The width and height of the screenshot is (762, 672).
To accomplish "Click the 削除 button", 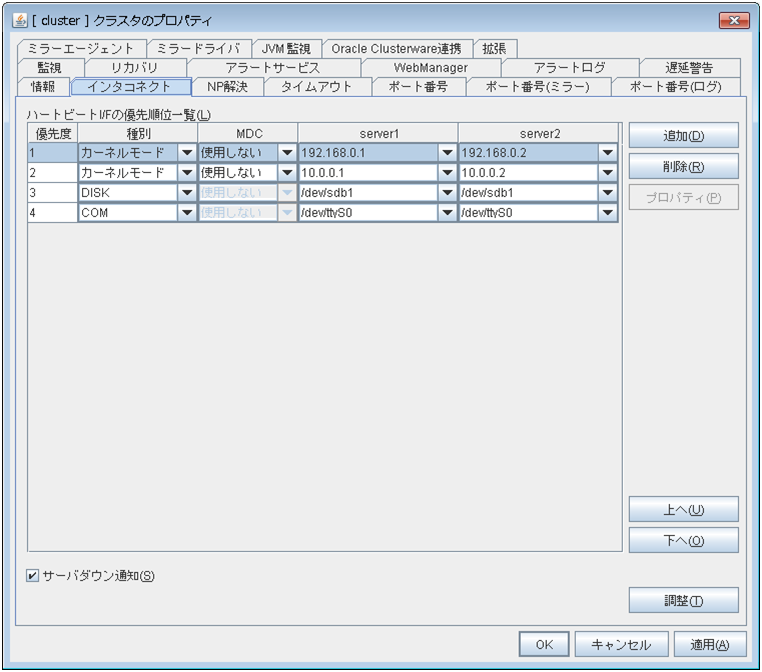I will pos(683,166).
